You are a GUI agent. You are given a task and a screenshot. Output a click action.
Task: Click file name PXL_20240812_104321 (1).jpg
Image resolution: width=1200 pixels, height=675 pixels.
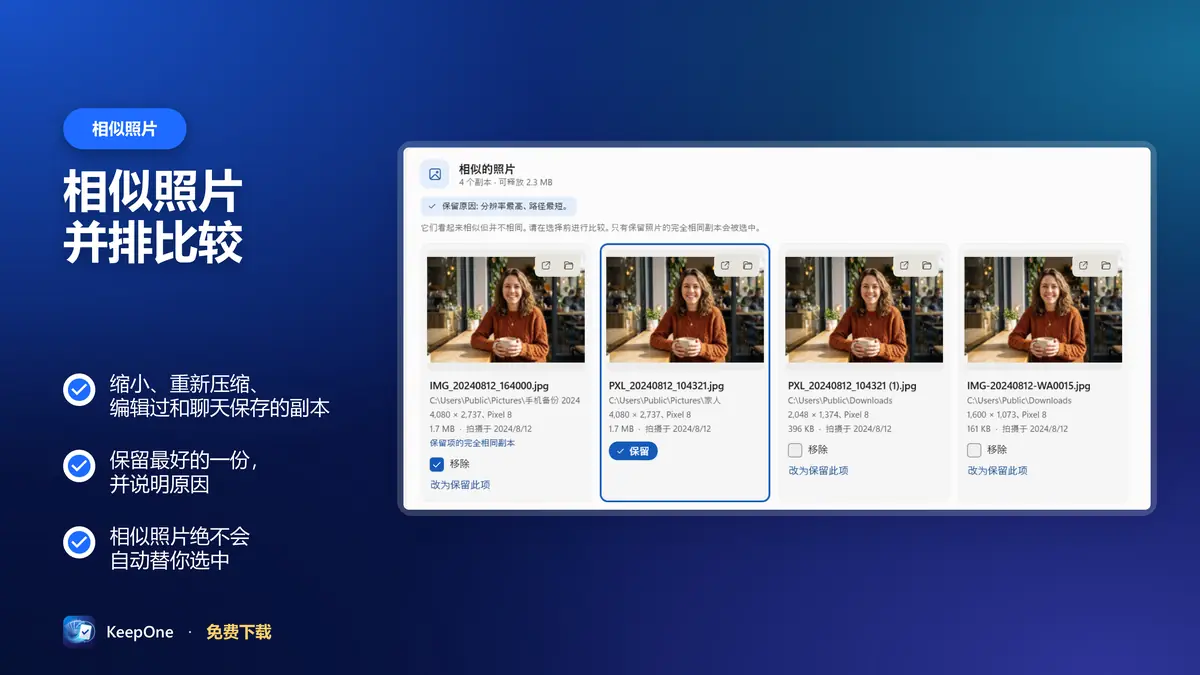(x=852, y=386)
